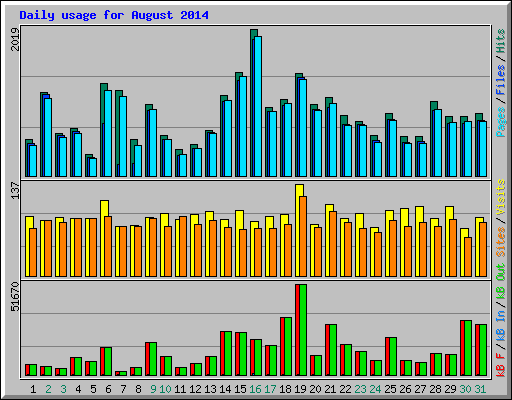Click day label 15 on the x-axis
The height and width of the screenshot is (400, 512).
click(x=240, y=389)
